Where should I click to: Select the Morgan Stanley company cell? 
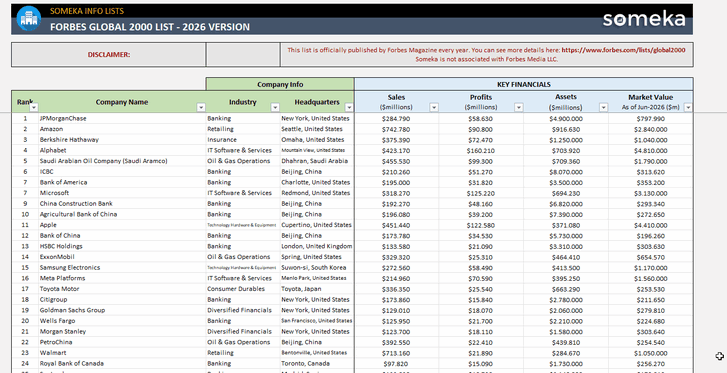122,332
